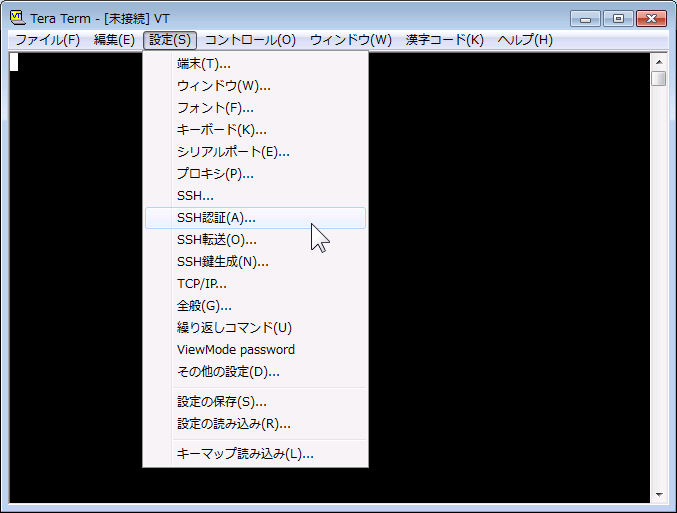This screenshot has width=677, height=513.
Task: Minimize the Tera Term window
Action: pyautogui.click(x=585, y=19)
